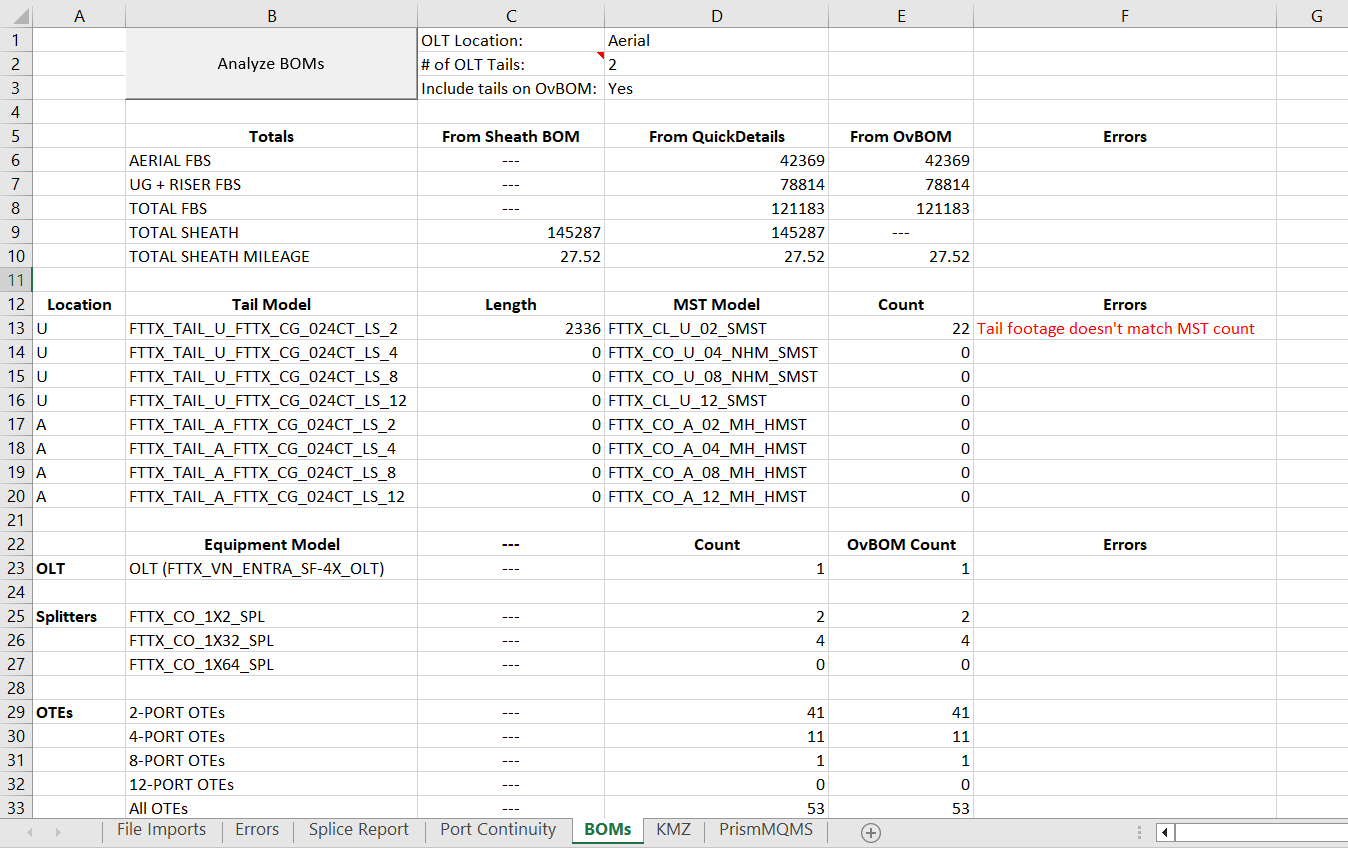Select row 13 header
The width and height of the screenshot is (1348, 848).
[x=16, y=329]
